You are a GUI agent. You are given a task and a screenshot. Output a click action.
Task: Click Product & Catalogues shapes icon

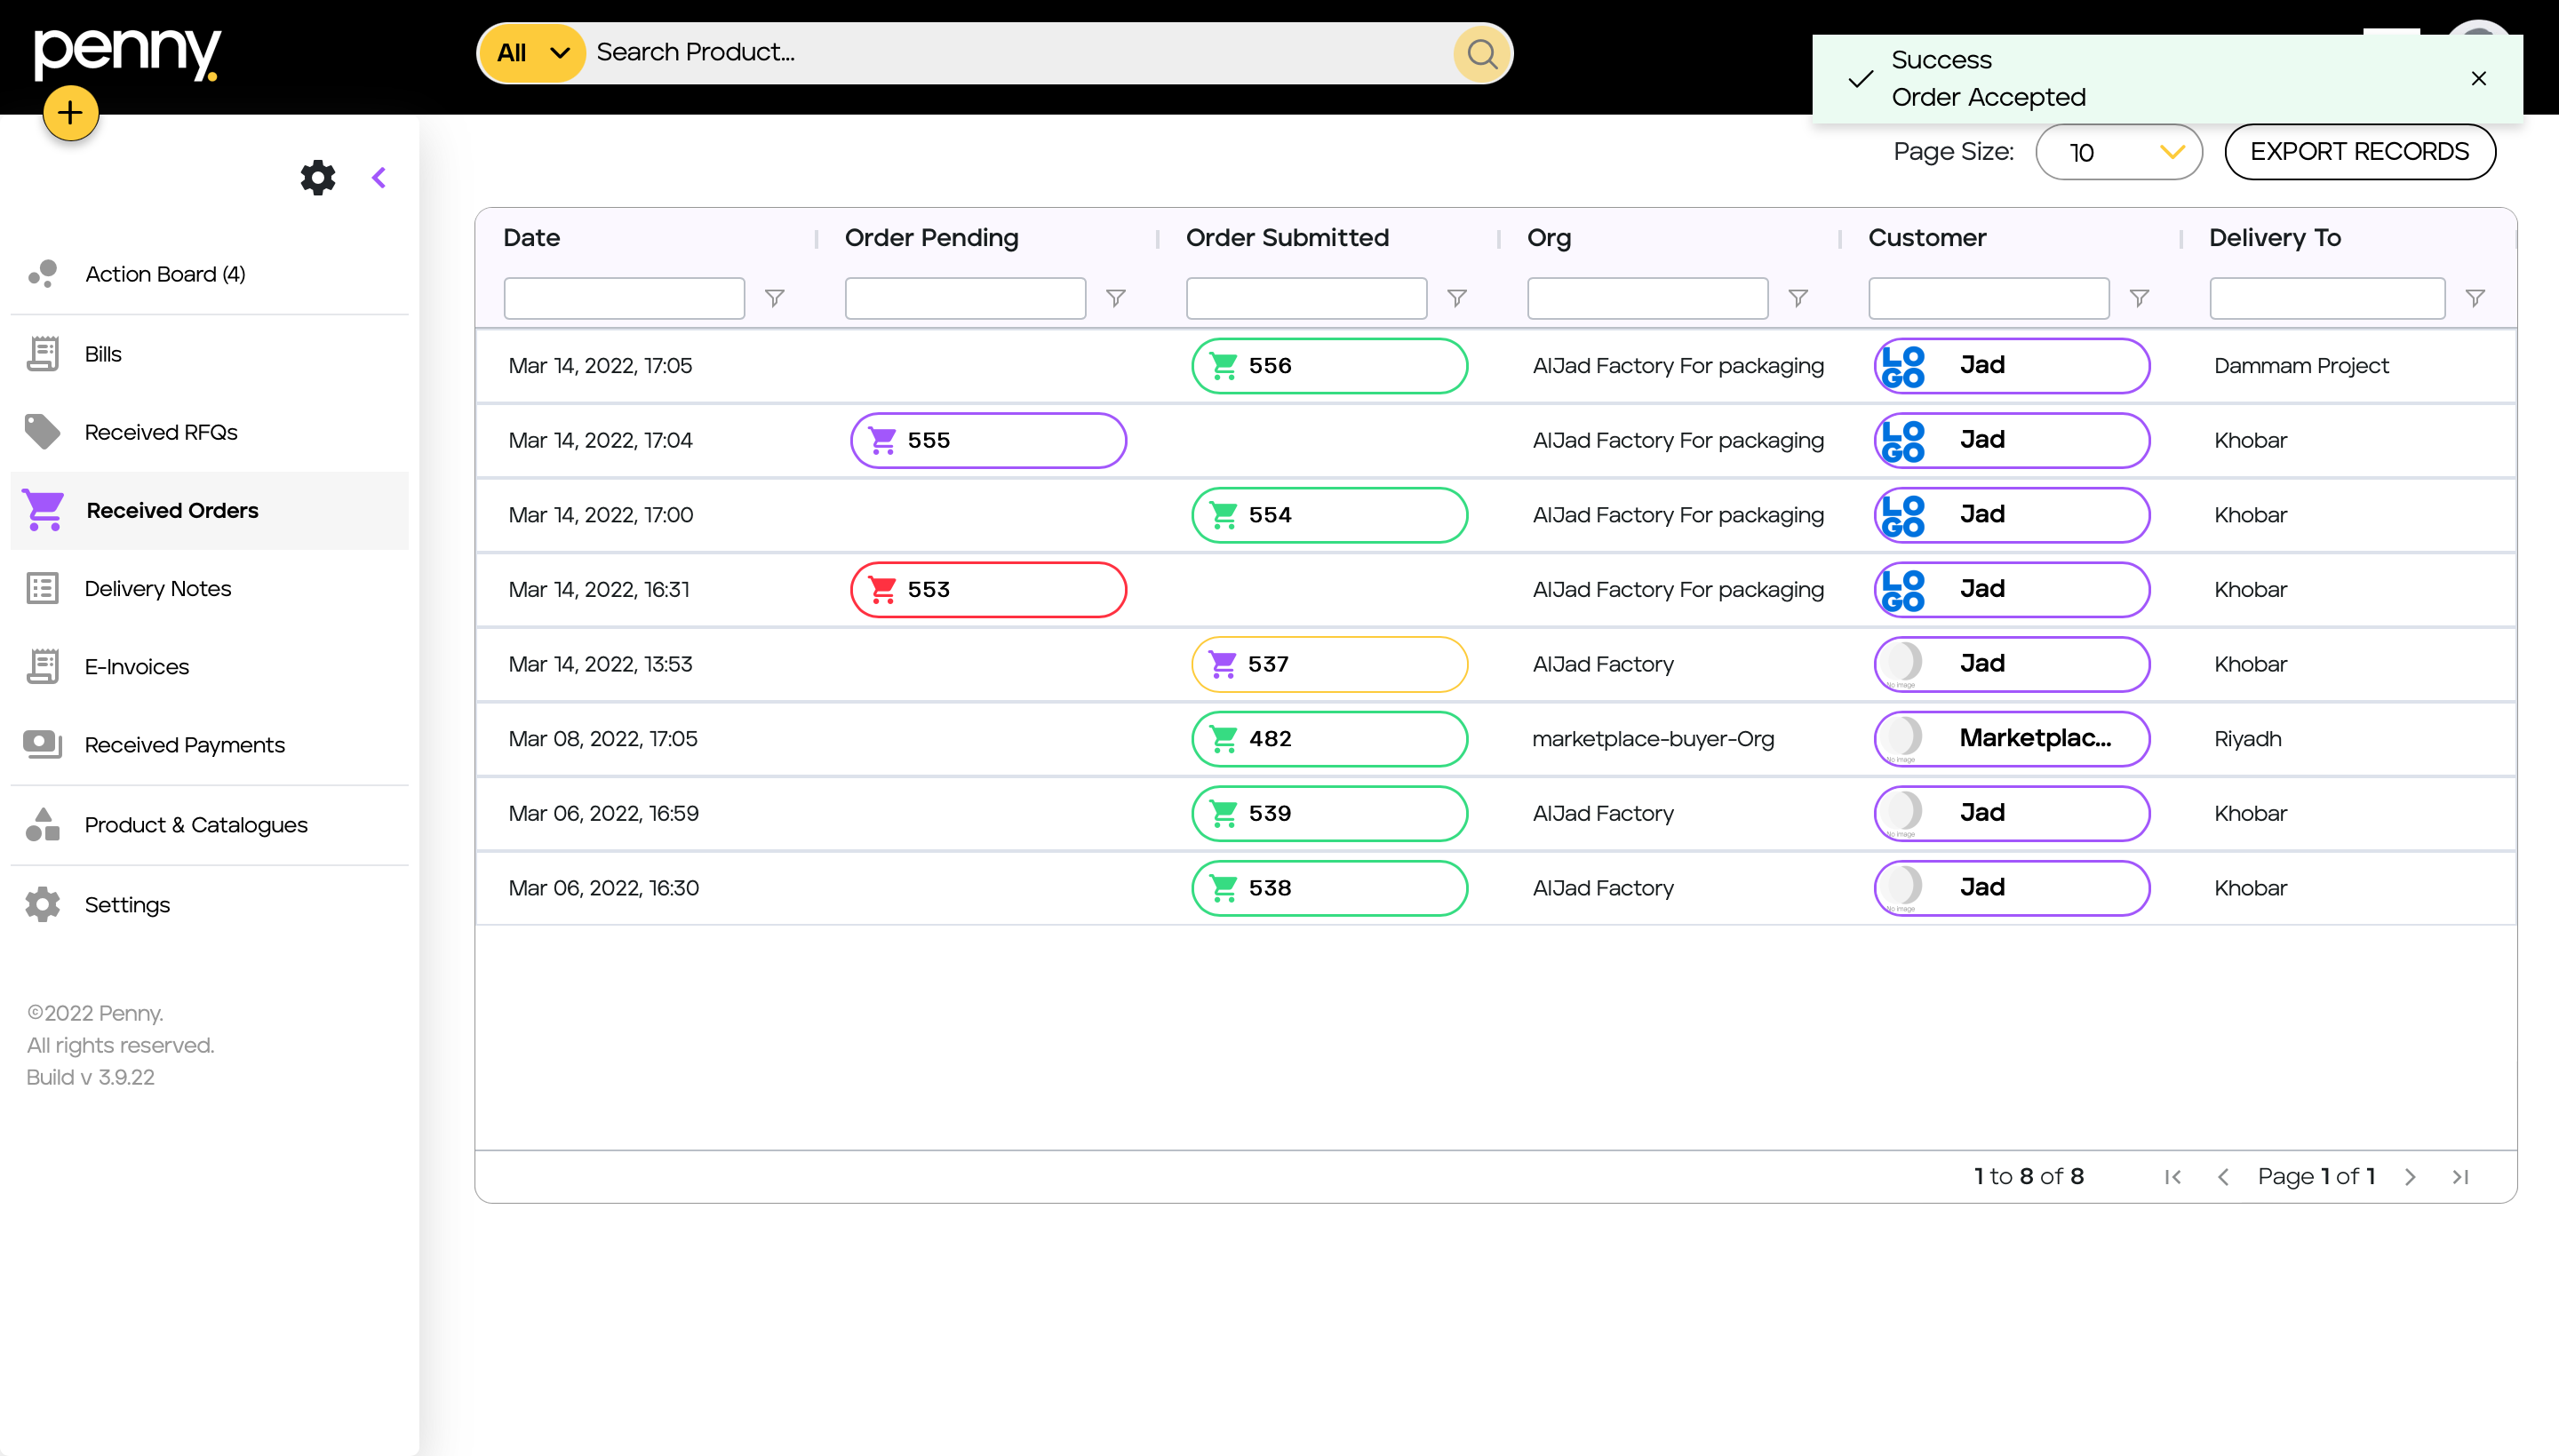click(x=43, y=825)
